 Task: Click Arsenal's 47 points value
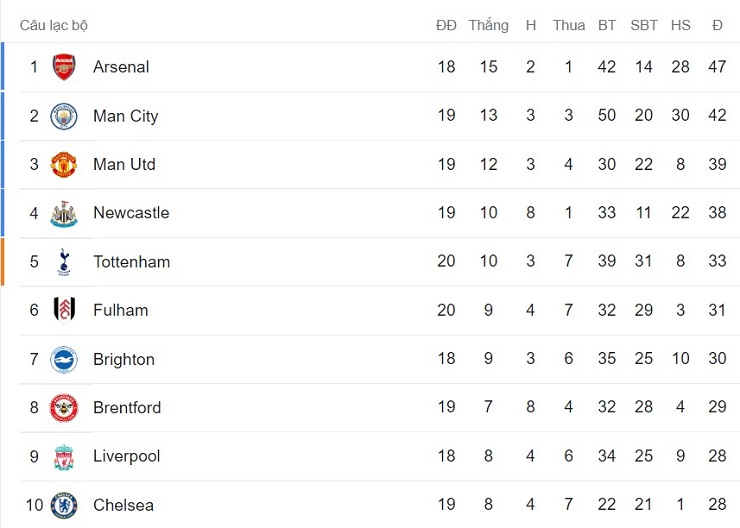(x=717, y=67)
